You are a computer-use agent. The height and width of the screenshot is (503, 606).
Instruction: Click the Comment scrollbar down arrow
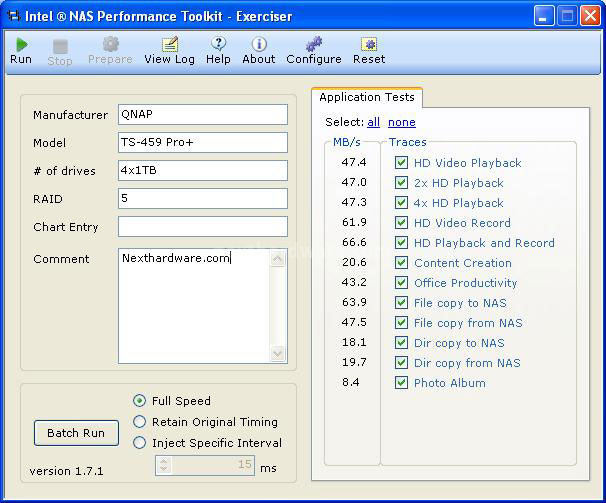click(x=278, y=353)
